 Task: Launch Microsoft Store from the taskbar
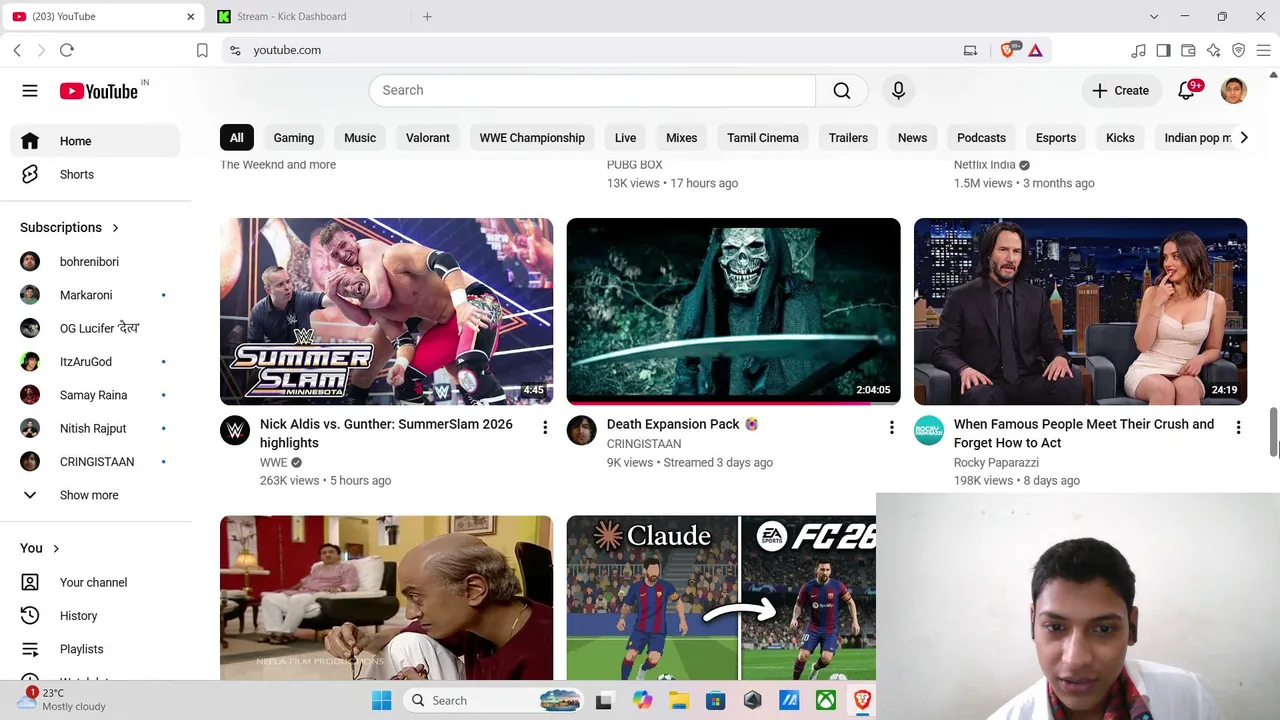pyautogui.click(x=715, y=700)
